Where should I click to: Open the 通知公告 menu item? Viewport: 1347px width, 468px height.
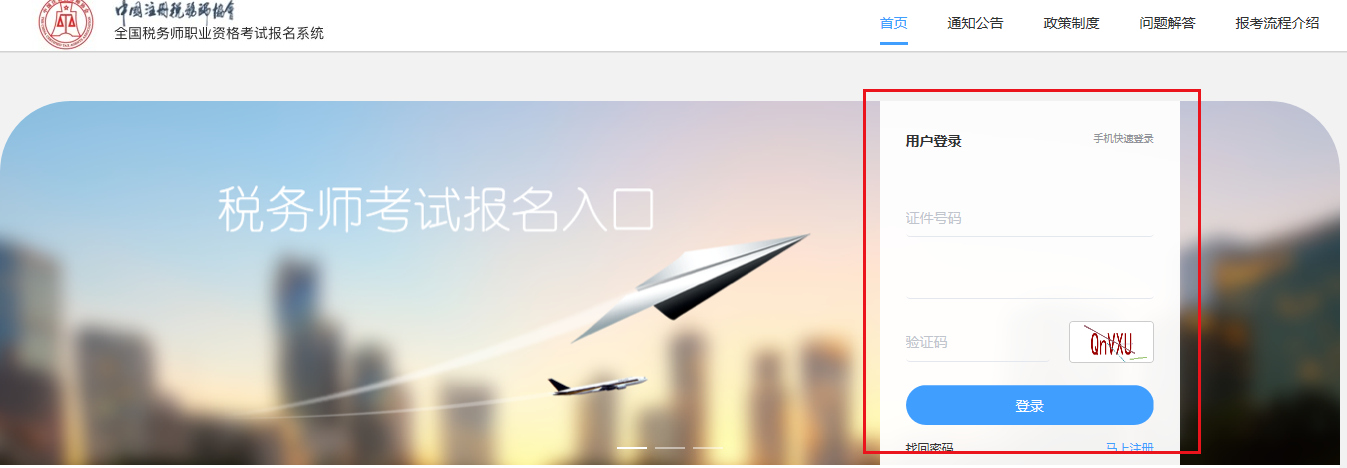coord(975,23)
